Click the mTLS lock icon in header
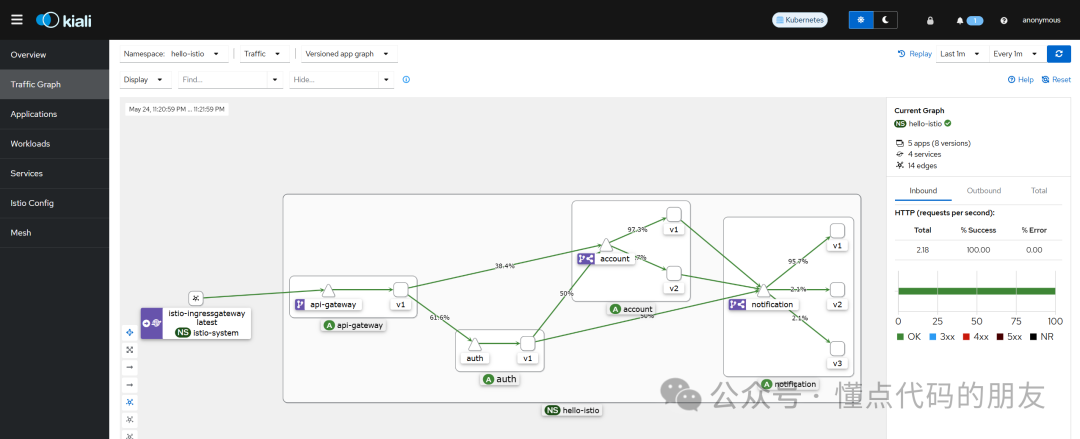This screenshot has width=1080, height=439. pos(930,21)
